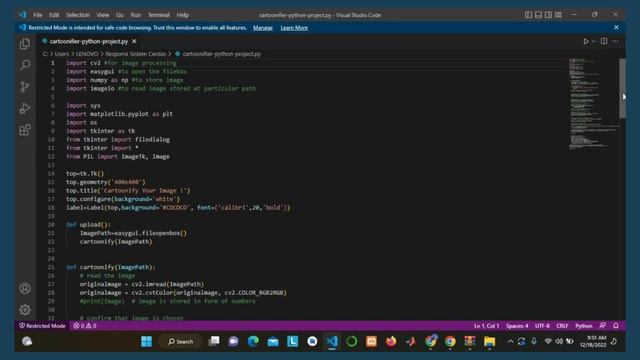Screen dimensions: 640x360
Task: Close the Restricted Mode notification banner
Action: [x=616, y=27]
